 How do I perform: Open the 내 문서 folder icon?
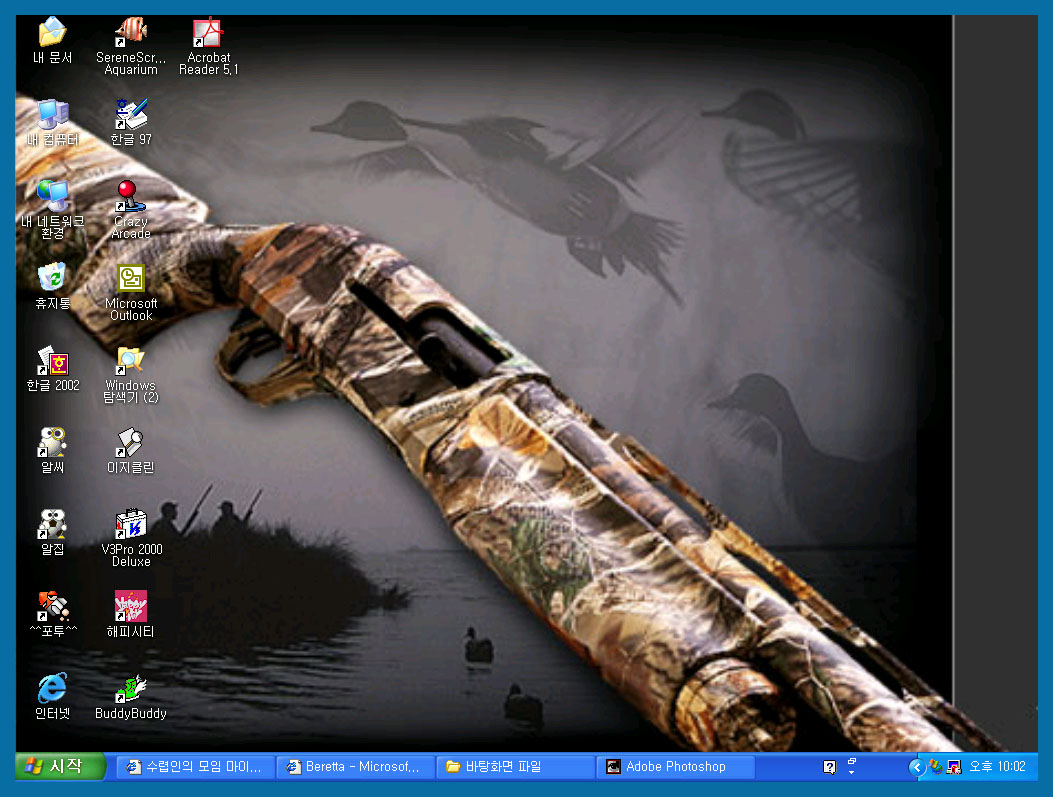pyautogui.click(x=52, y=33)
